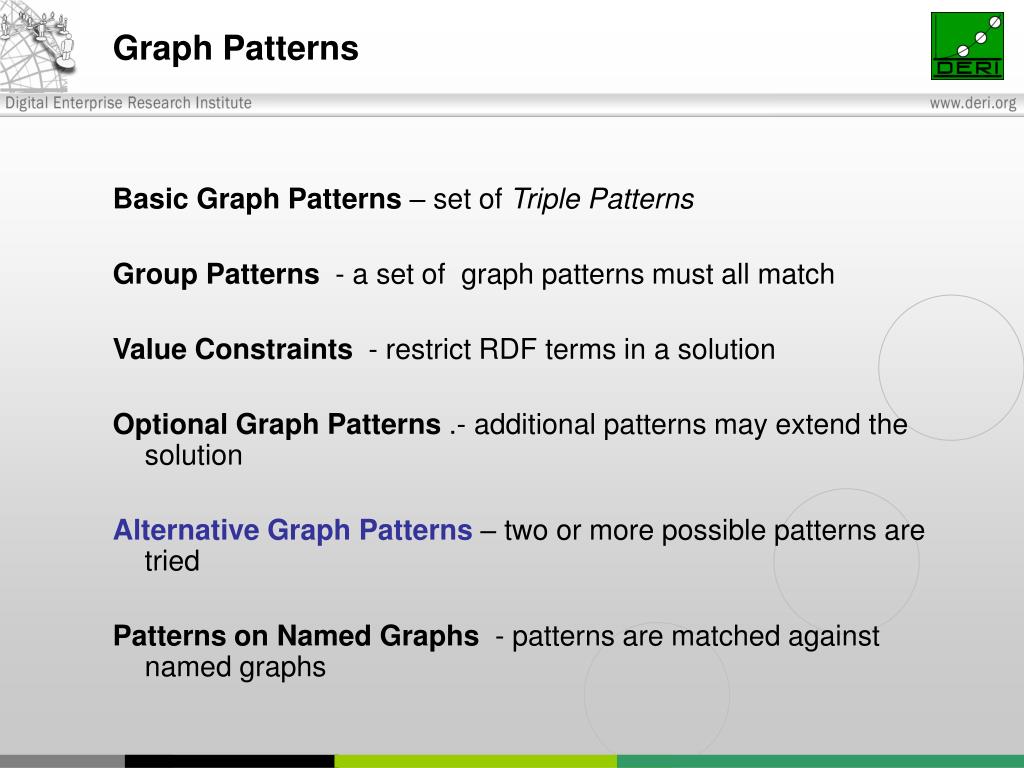Click the Optional Graph Patterns heading

tap(277, 424)
